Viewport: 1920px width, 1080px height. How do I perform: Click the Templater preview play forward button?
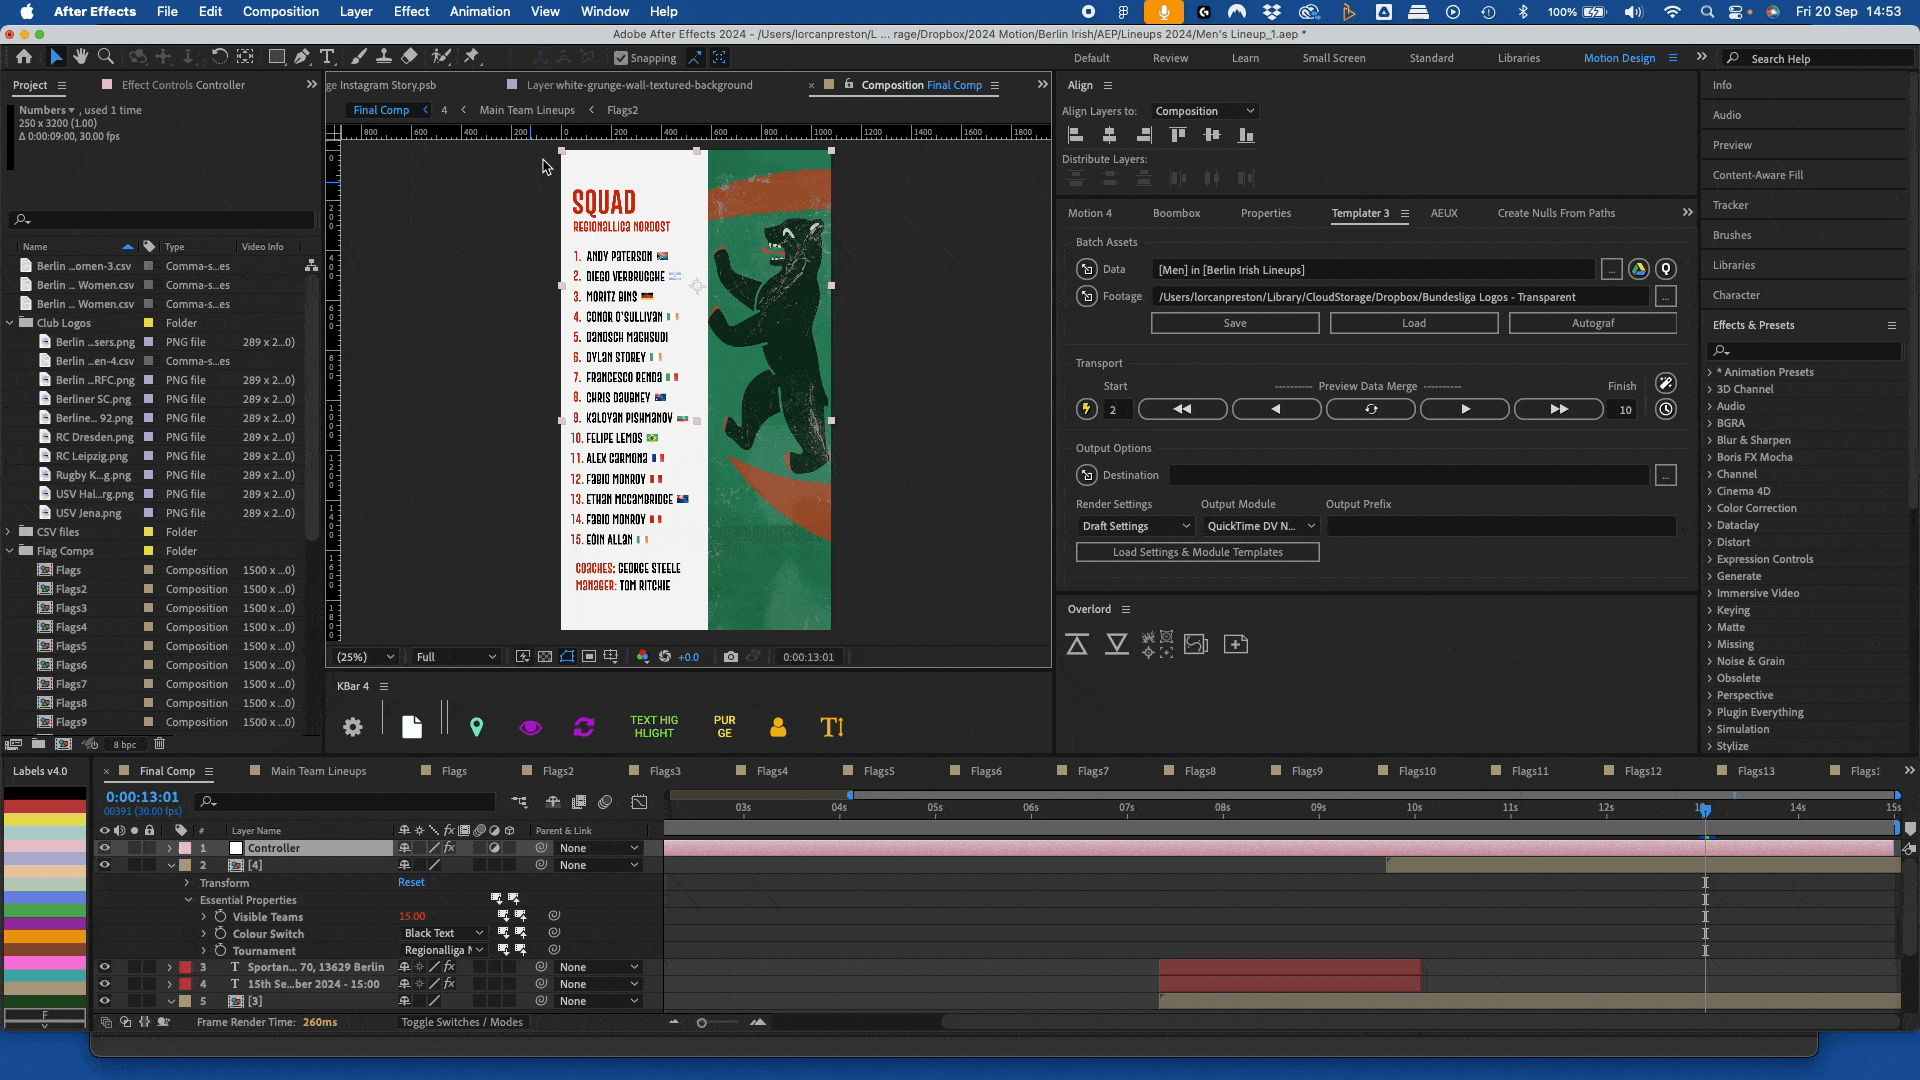(x=1465, y=409)
